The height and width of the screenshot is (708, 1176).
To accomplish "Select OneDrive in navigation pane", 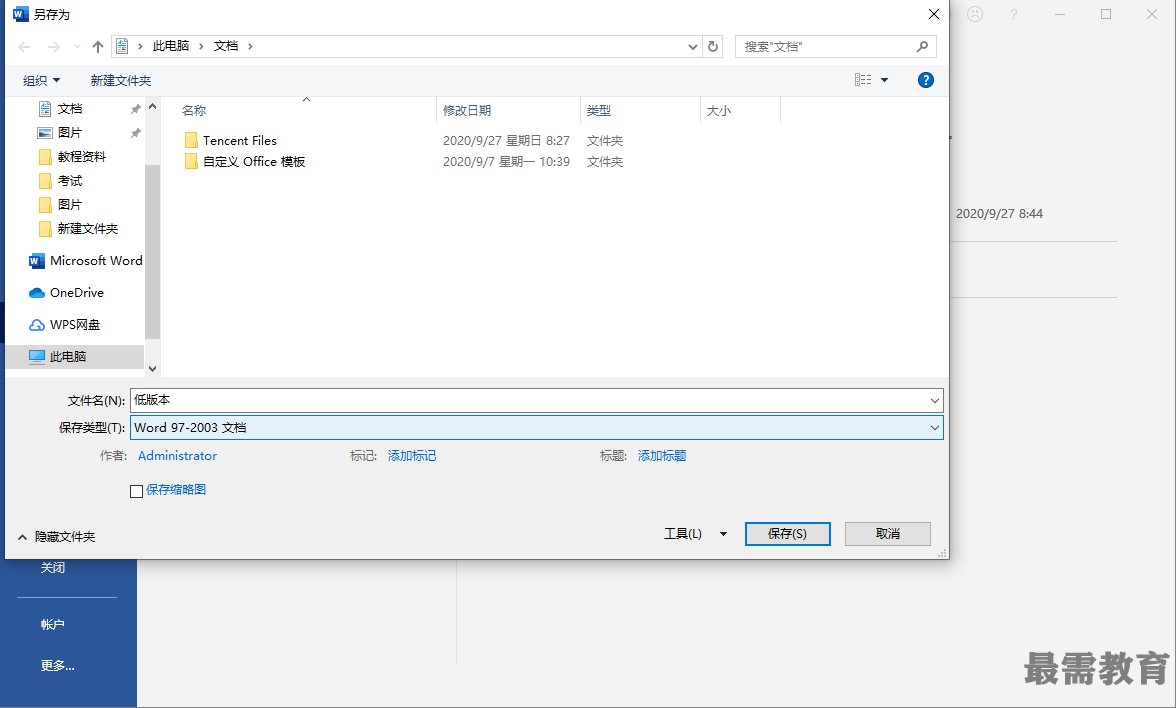I will pos(66,292).
